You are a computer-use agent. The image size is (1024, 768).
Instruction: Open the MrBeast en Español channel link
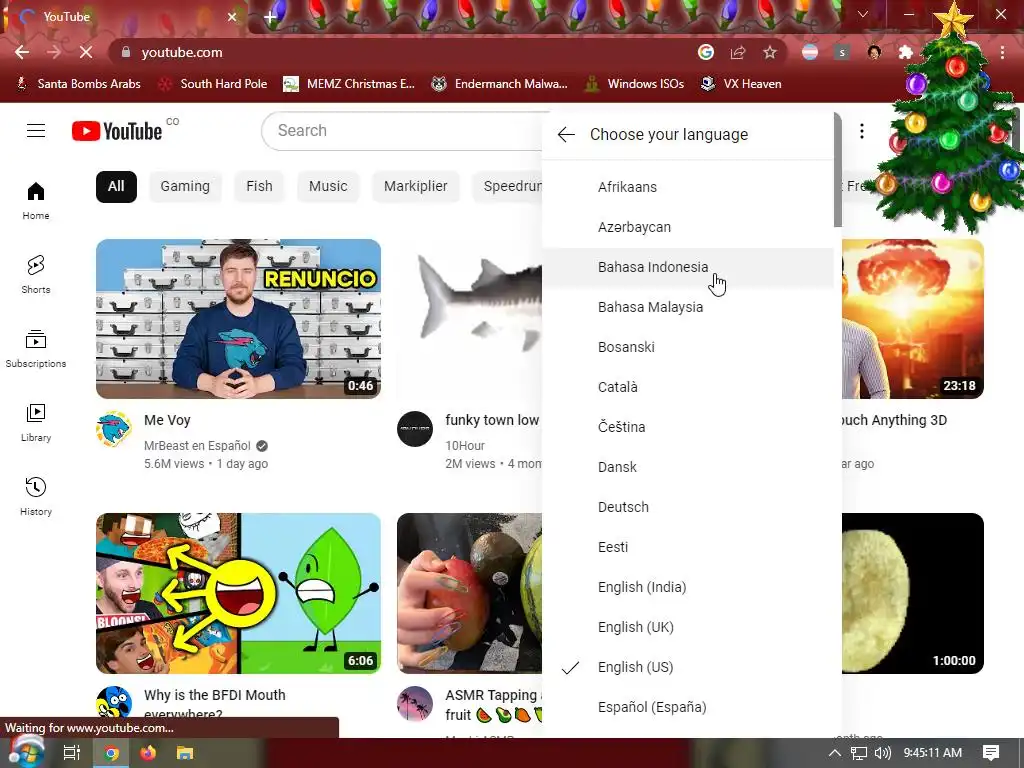(x=197, y=445)
